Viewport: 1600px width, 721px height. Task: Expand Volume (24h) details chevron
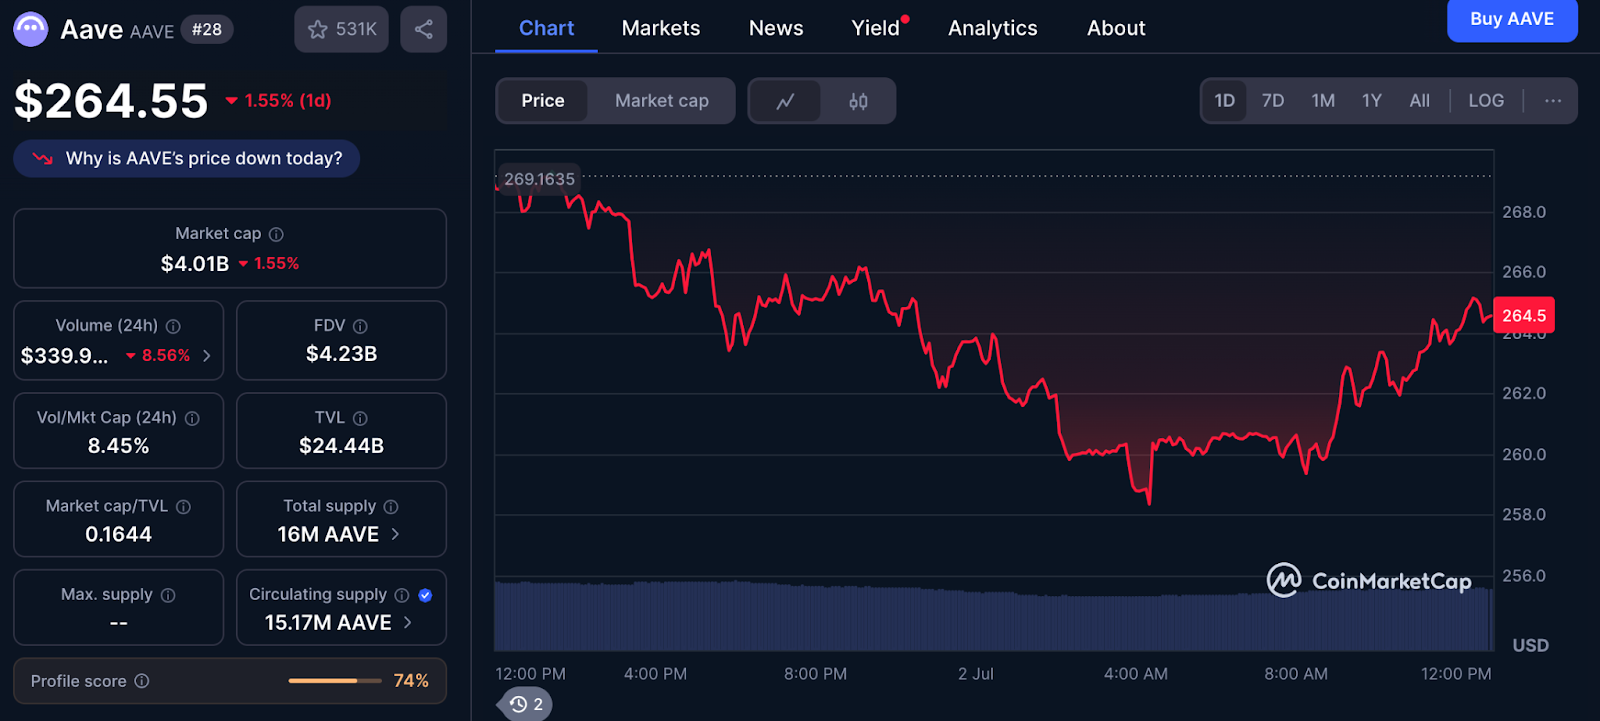(x=207, y=356)
